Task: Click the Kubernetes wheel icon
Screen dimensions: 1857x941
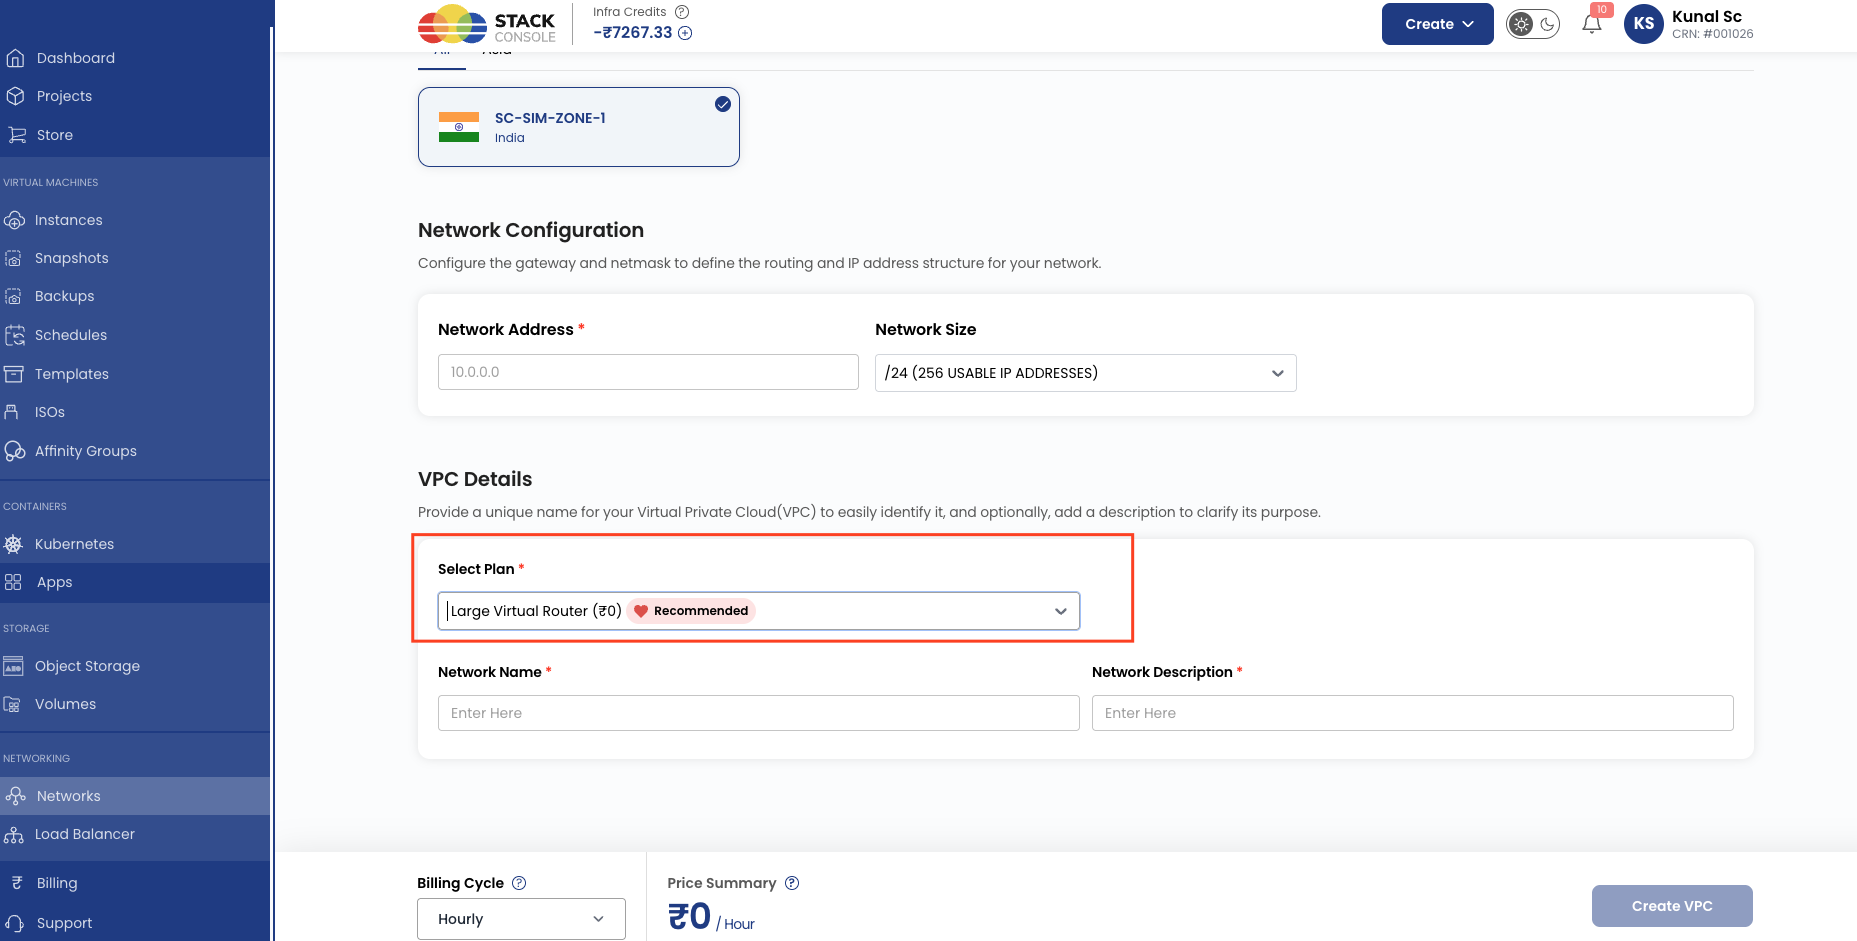Action: pos(13,544)
